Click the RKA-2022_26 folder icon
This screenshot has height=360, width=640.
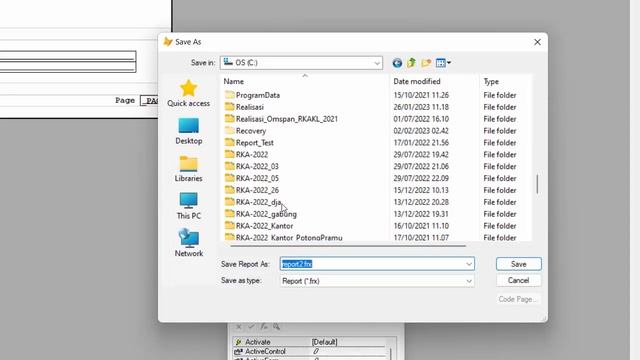coord(229,189)
